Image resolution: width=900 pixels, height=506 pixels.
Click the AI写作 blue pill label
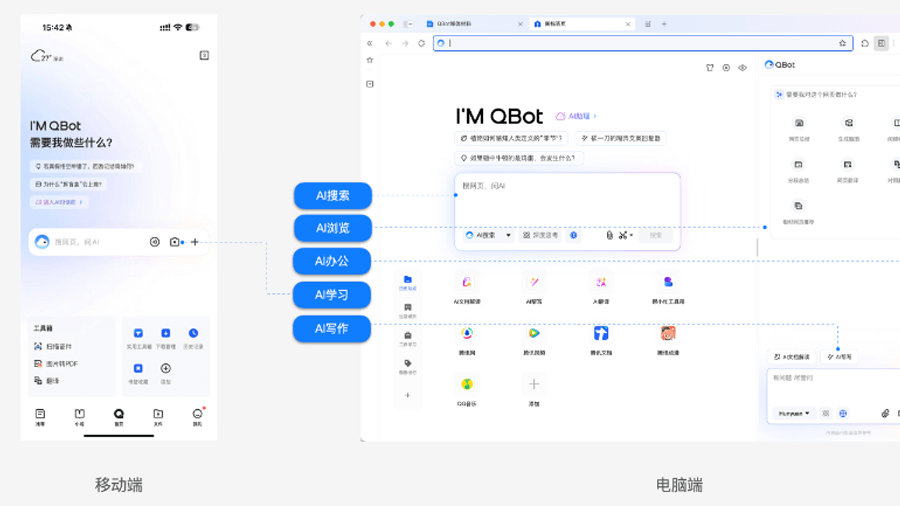[x=332, y=329]
